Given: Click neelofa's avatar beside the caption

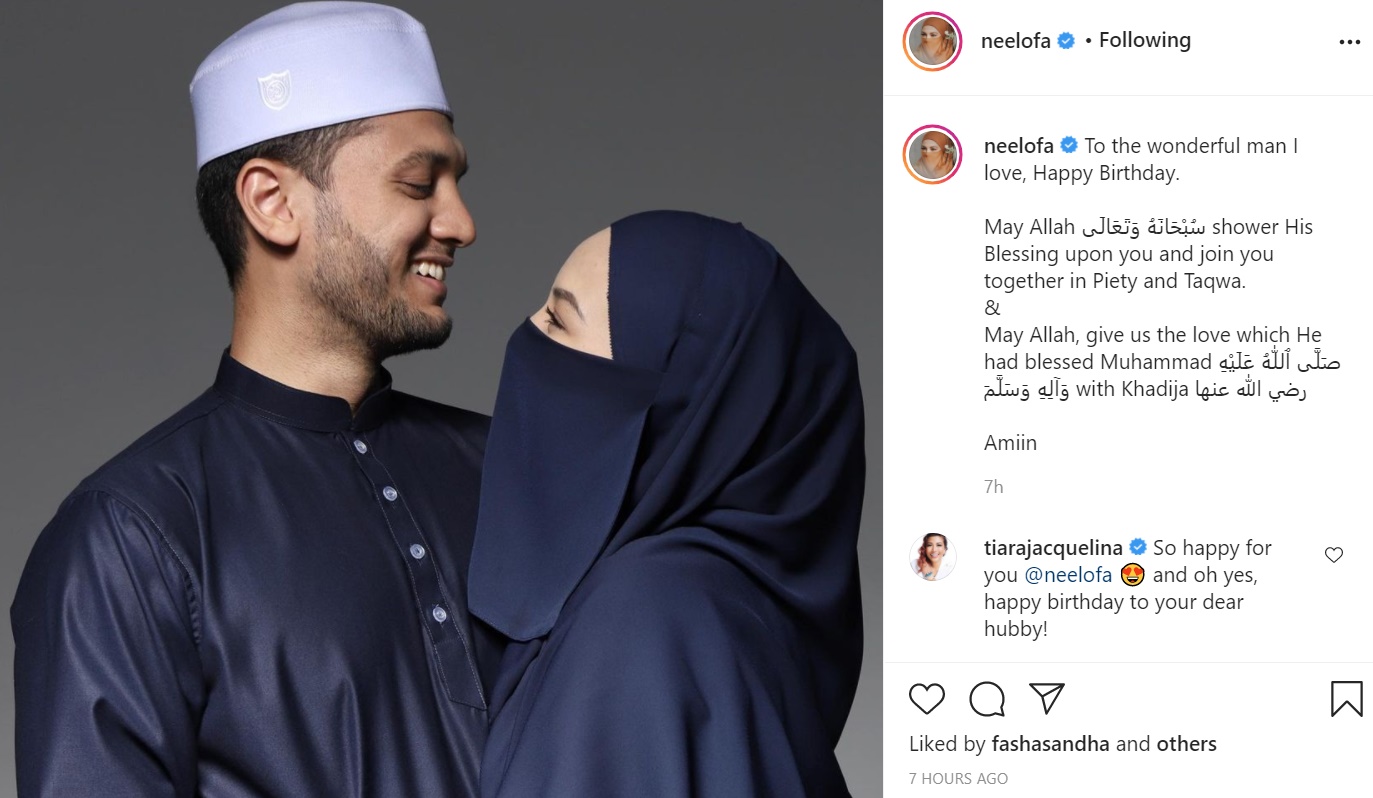Looking at the screenshot, I should (932, 155).
